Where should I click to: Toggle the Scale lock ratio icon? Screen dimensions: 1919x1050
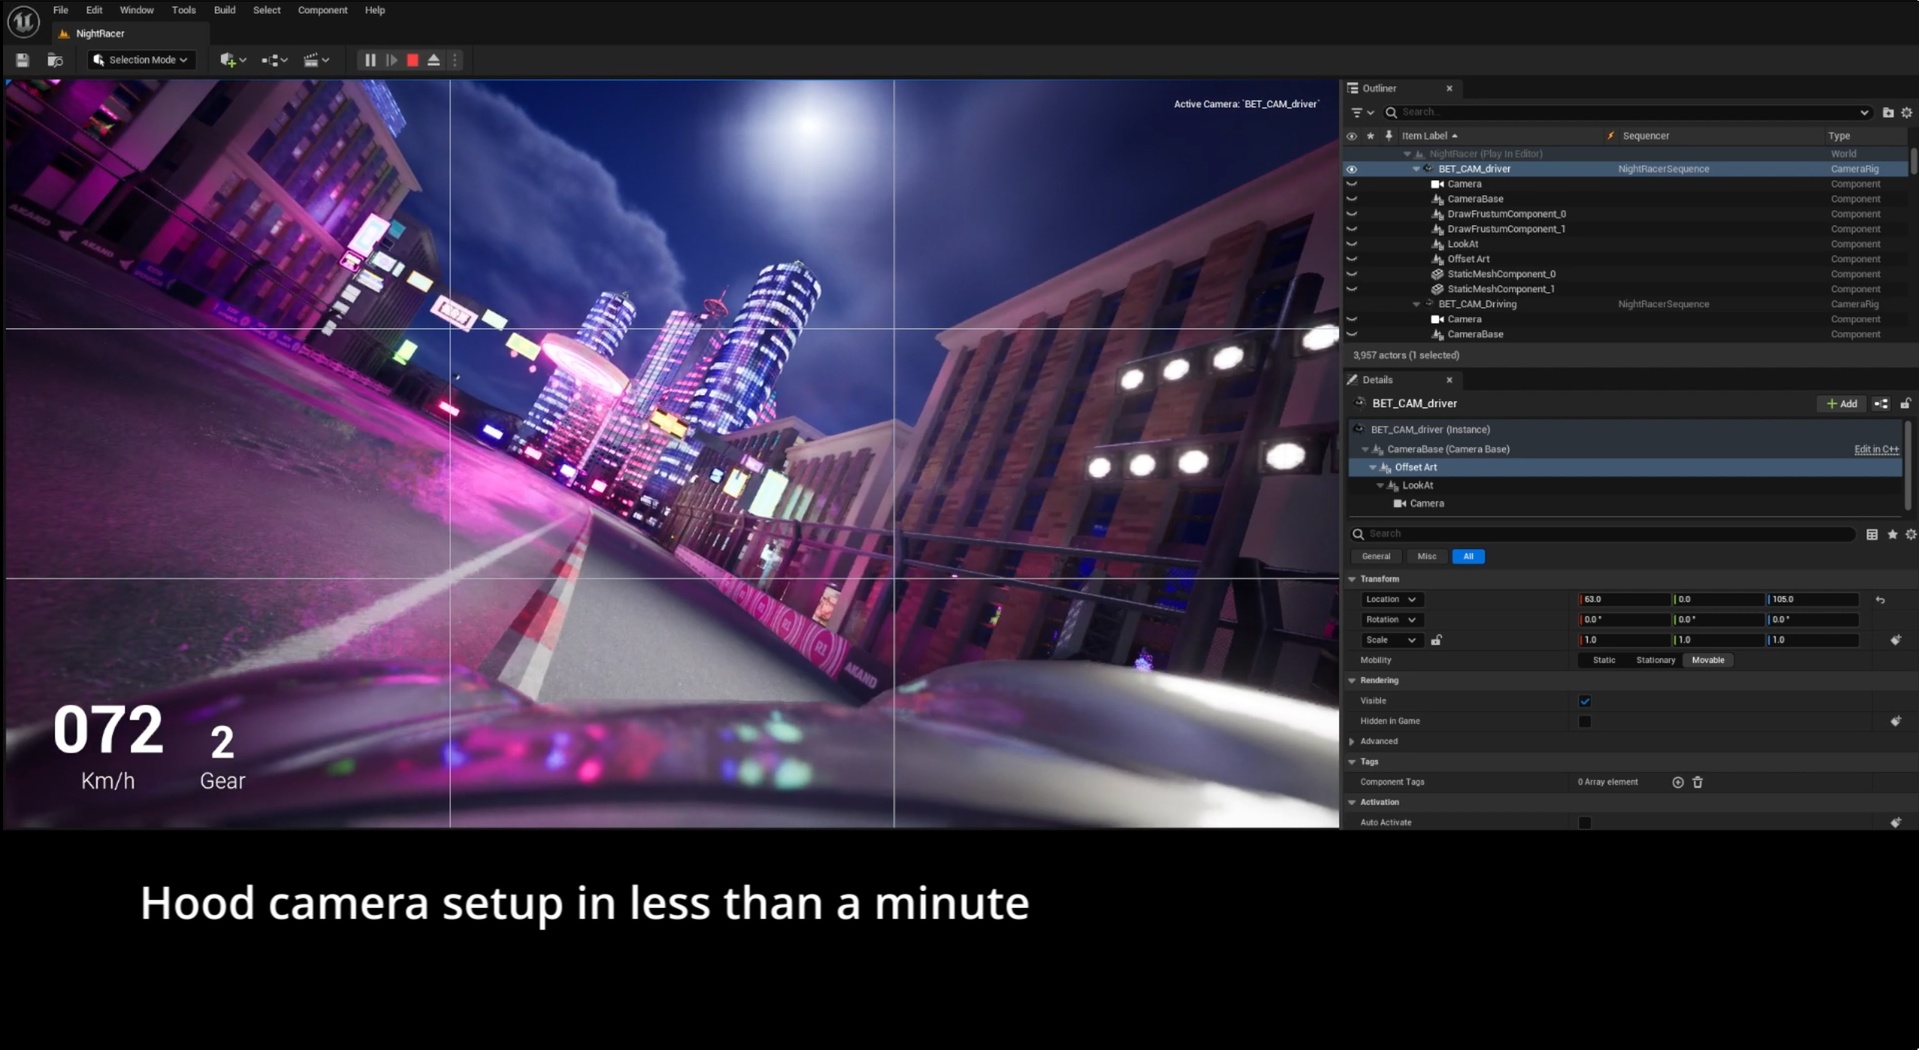[x=1436, y=640]
